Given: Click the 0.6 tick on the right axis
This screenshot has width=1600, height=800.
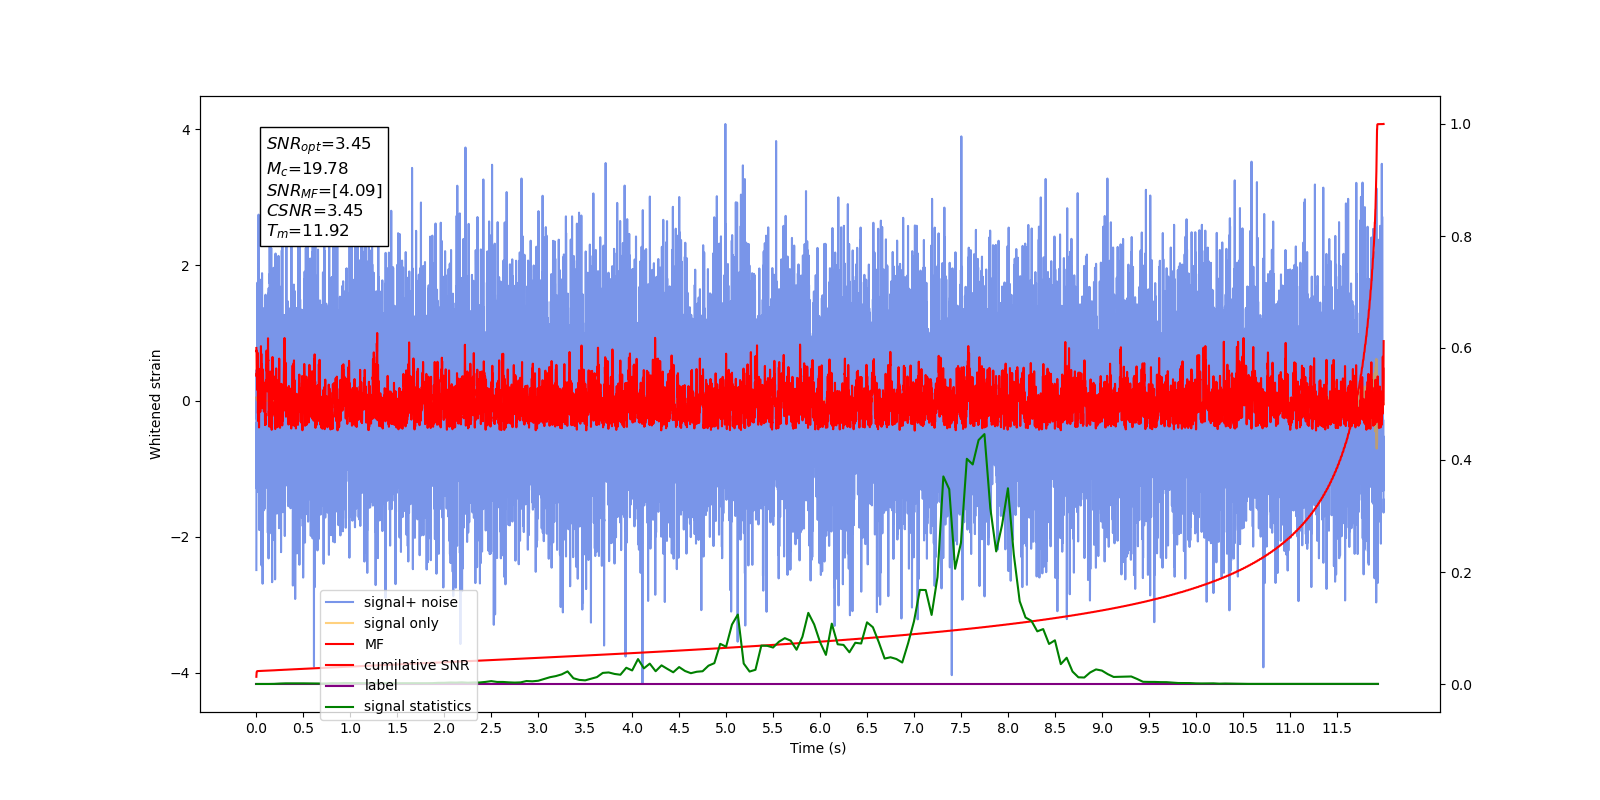Looking at the screenshot, I should (x=1461, y=349).
